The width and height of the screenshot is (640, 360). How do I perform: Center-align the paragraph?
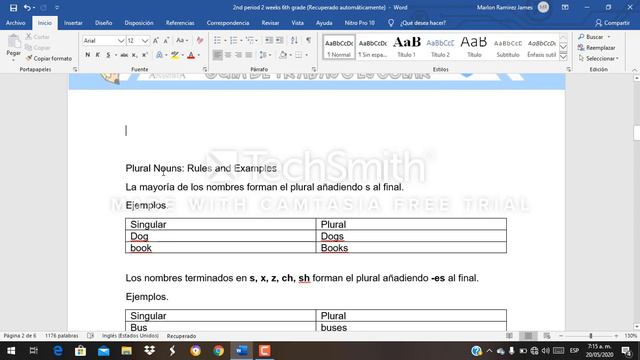[x=228, y=55]
